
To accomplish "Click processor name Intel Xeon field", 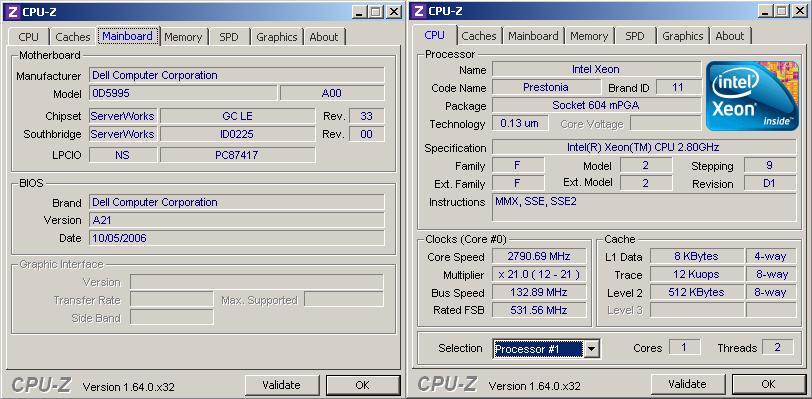I will pyautogui.click(x=596, y=69).
